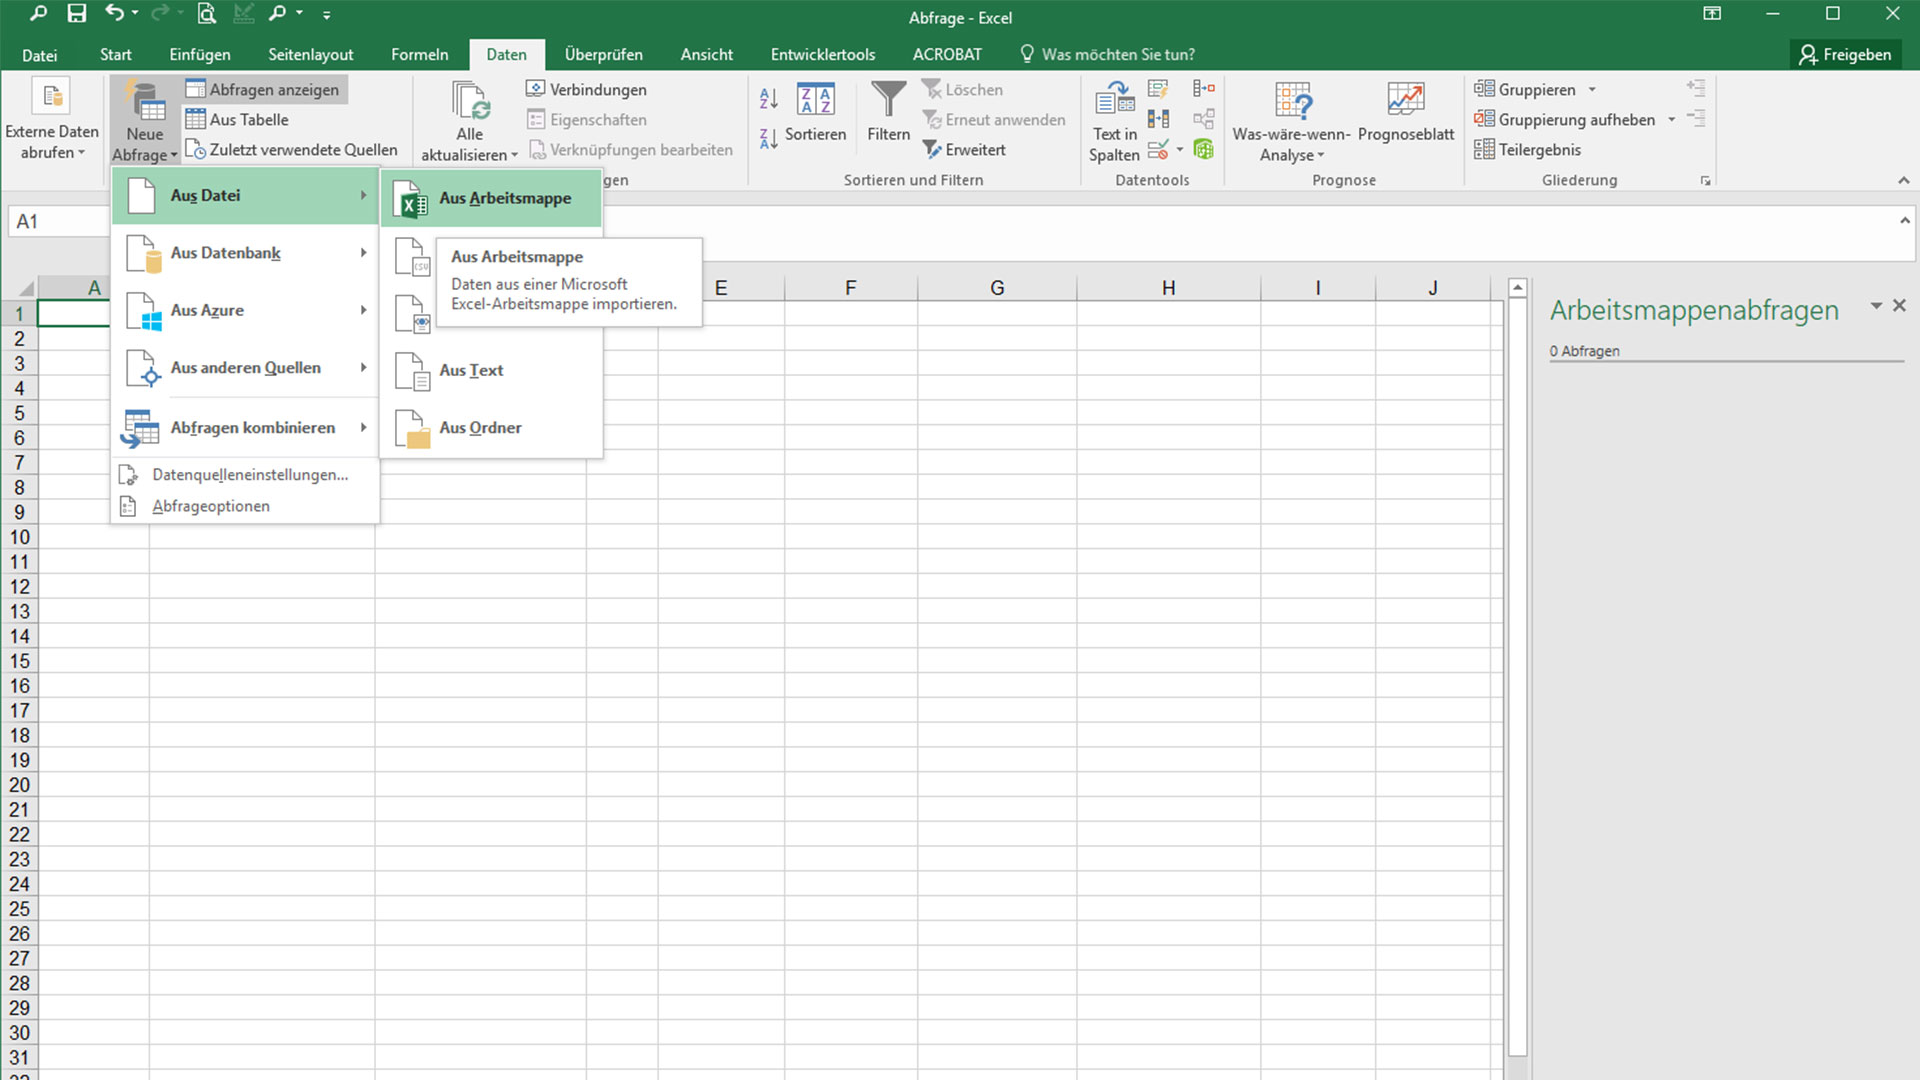Click the Erweitert filter option
This screenshot has height=1080, width=1920.
pyautogui.click(x=965, y=149)
